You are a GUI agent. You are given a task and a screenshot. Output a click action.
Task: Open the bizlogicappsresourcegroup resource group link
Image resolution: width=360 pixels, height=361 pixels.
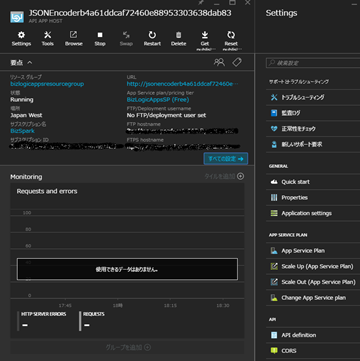pos(47,84)
